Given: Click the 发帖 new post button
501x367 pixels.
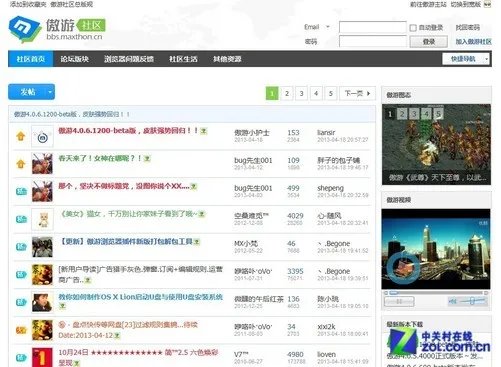Looking at the screenshot, I should click(27, 92).
